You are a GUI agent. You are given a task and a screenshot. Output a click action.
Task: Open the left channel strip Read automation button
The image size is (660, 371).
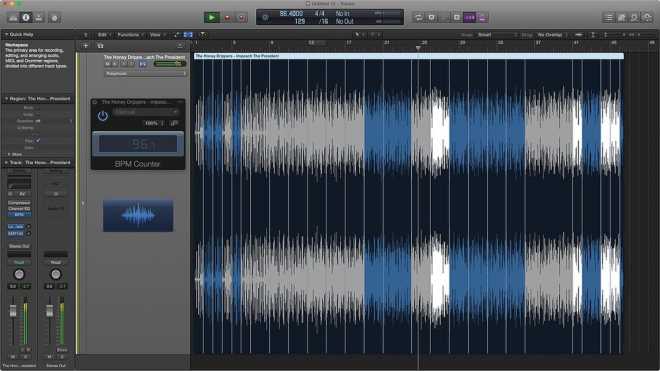click(19, 262)
